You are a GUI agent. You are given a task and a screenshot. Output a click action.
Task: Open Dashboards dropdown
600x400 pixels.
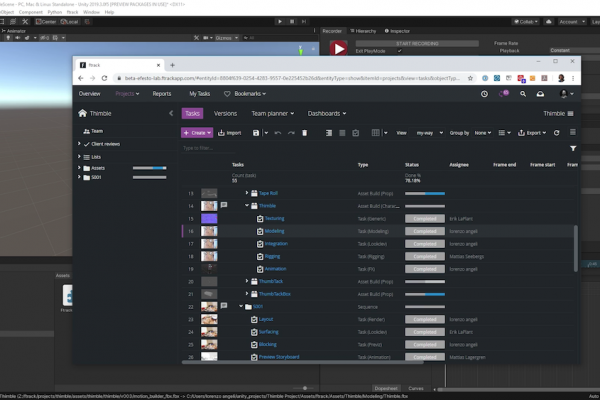[327, 113]
